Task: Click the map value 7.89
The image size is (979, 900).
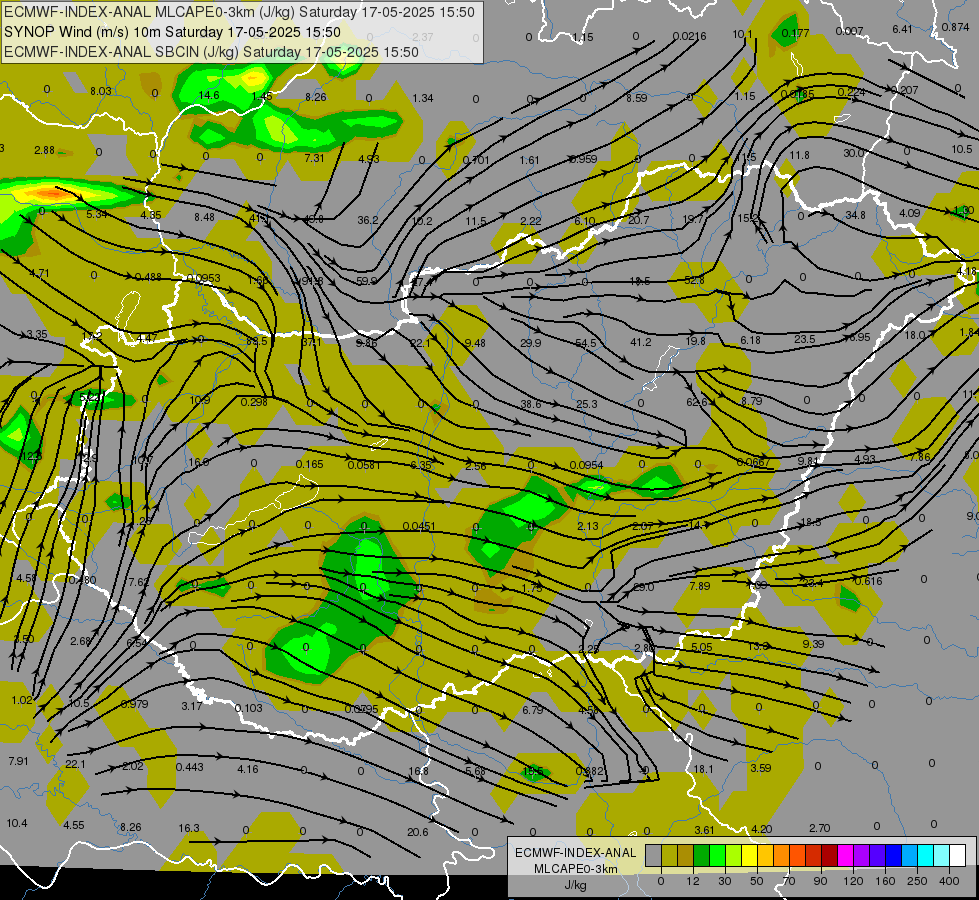Action: 700,586
